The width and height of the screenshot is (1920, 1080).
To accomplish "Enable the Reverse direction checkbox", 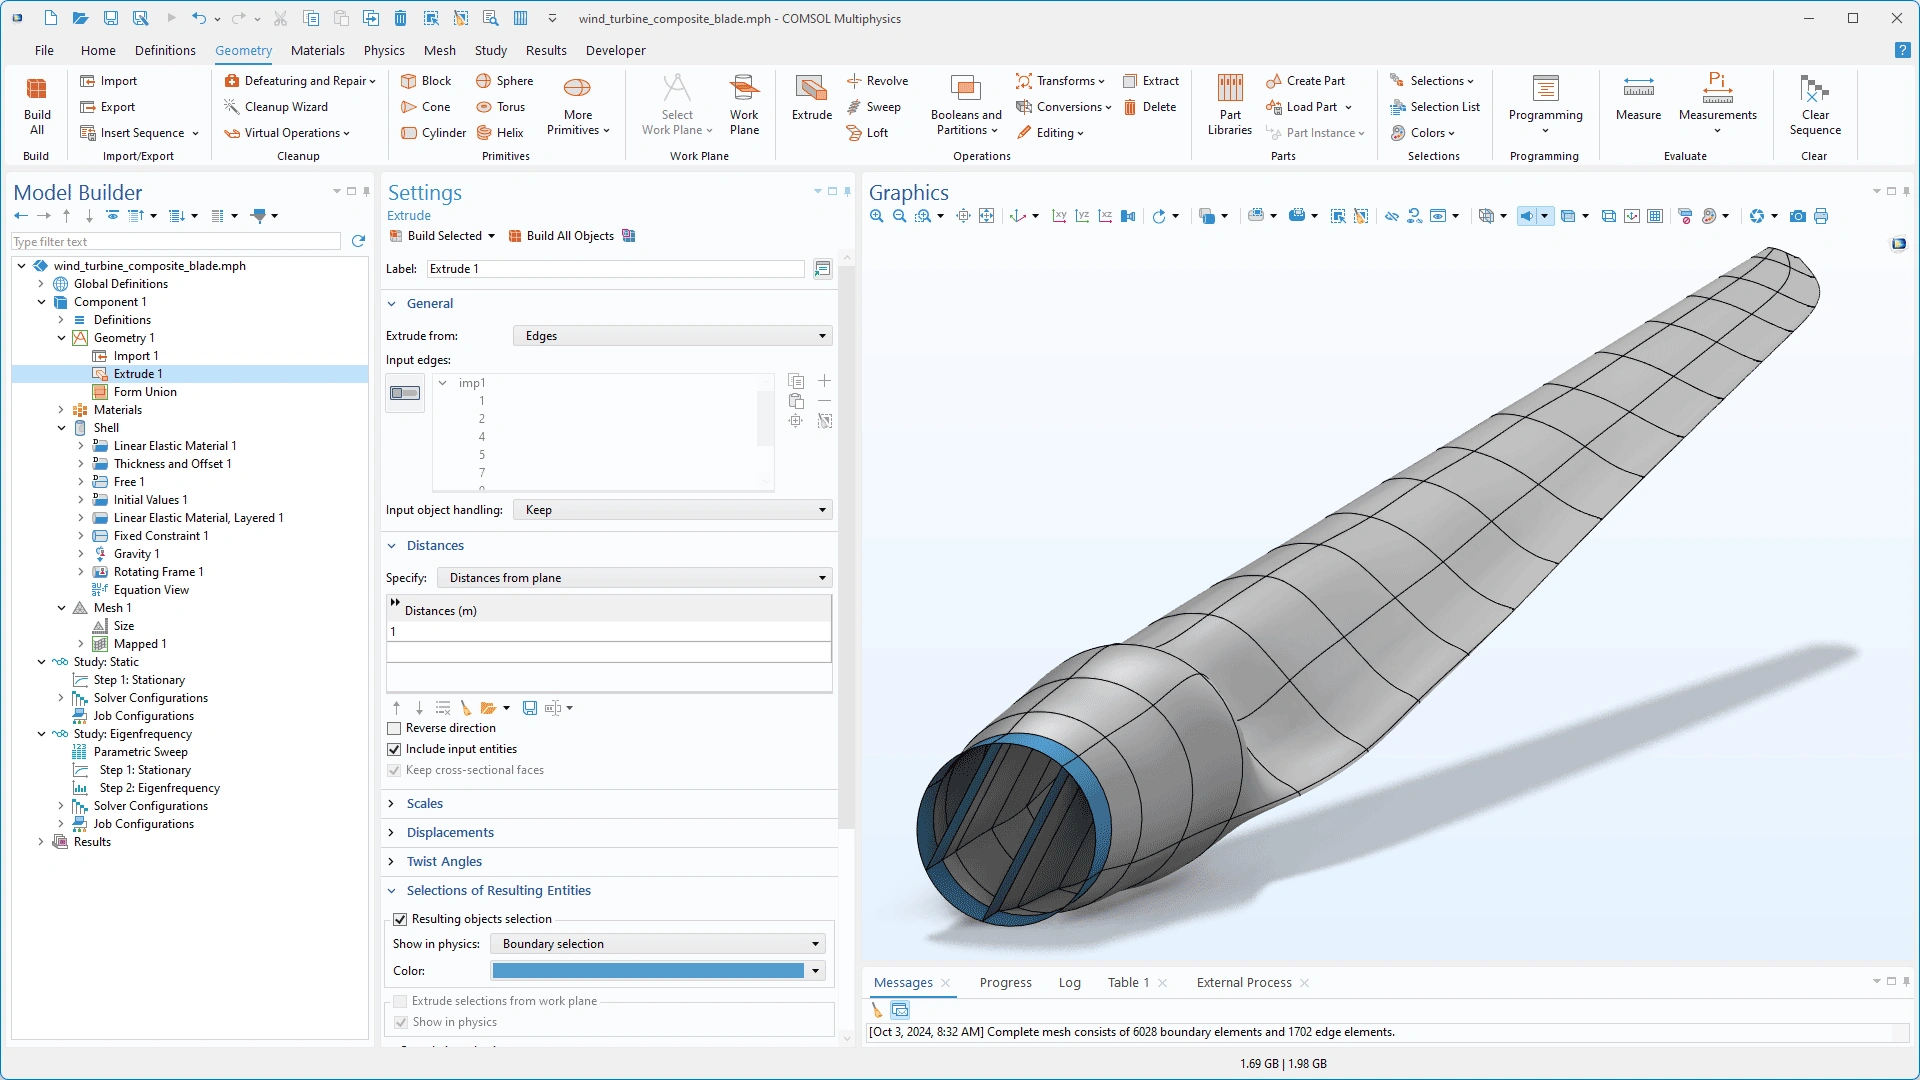I will (394, 728).
